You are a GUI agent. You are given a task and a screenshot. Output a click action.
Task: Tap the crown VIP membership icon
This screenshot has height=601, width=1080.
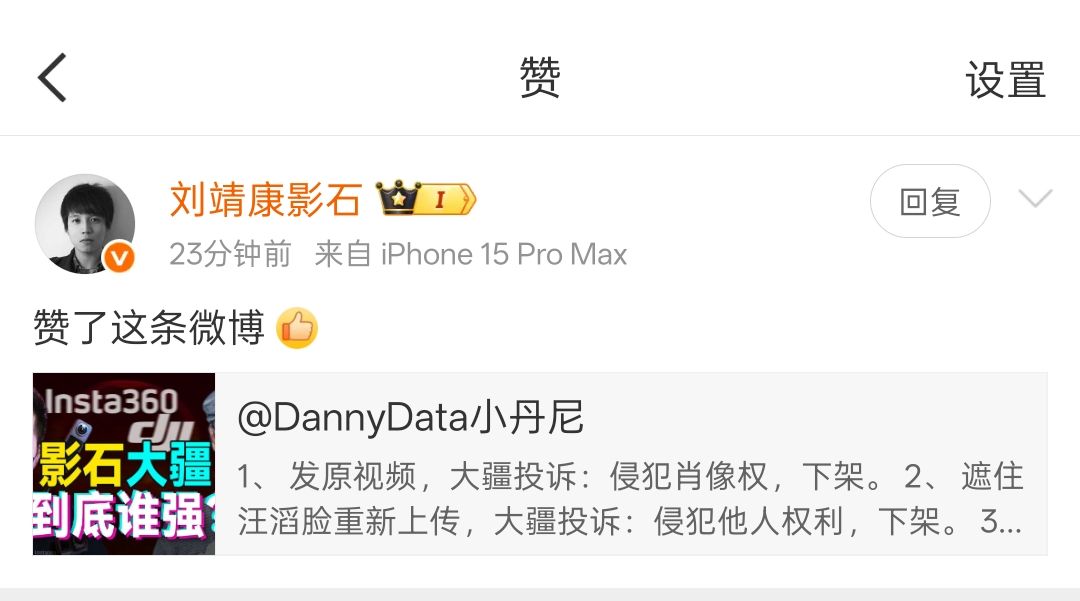[398, 198]
